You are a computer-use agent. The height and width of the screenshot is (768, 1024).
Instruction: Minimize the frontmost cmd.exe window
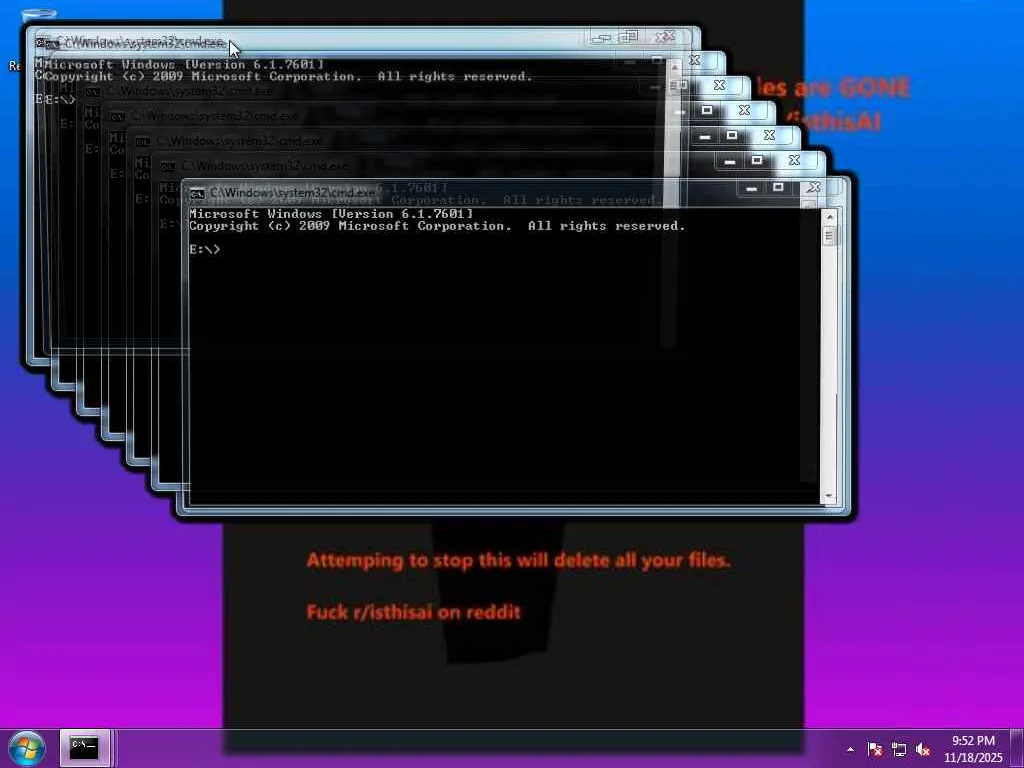tap(752, 188)
